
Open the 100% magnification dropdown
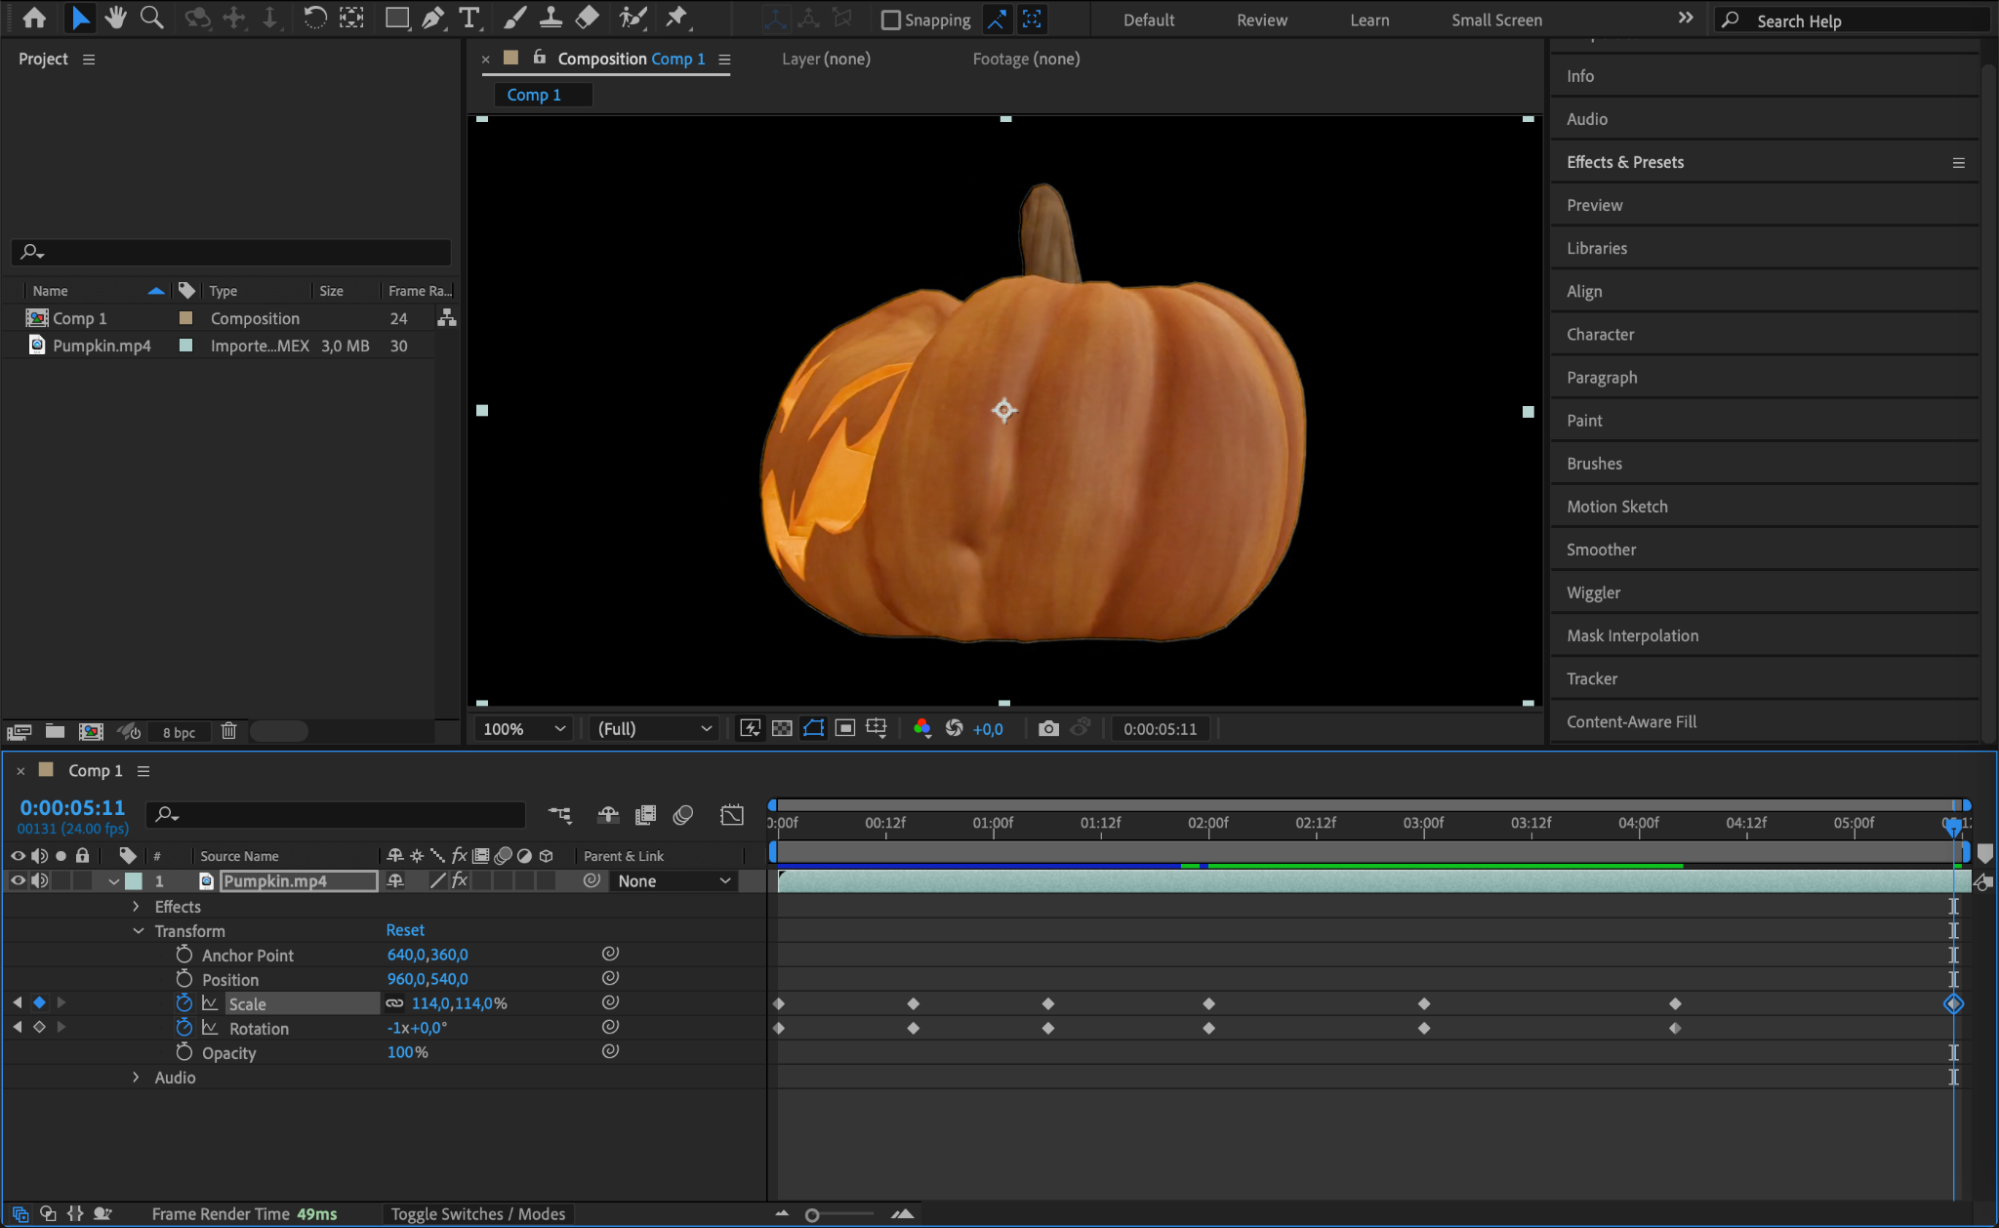(525, 728)
